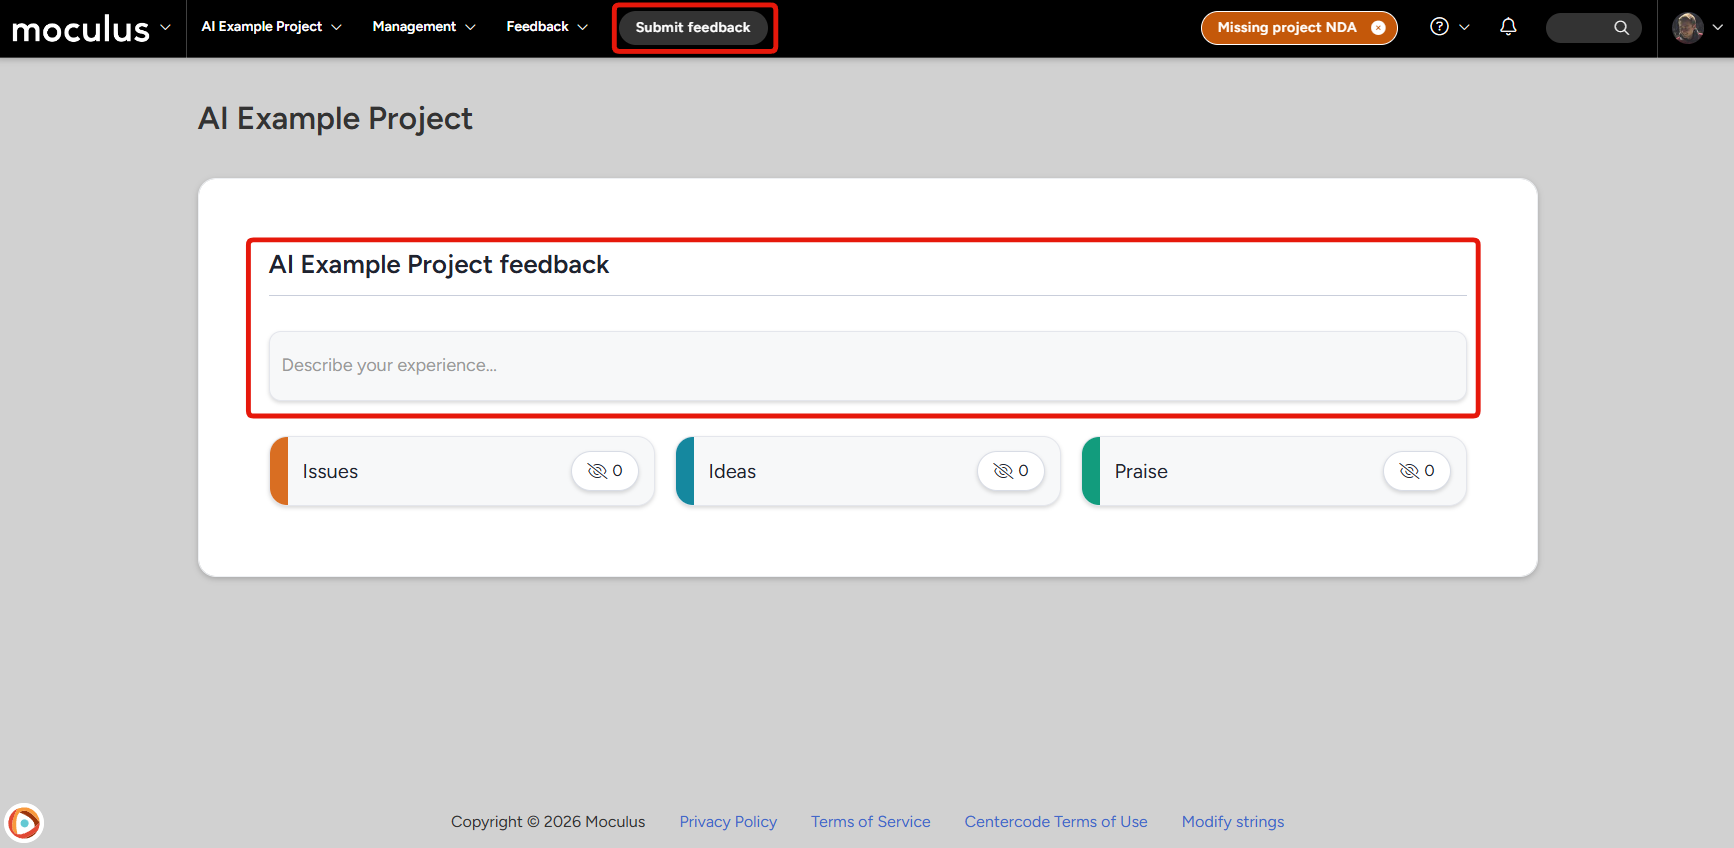Toggle hidden count badge on Ideas
Image resolution: width=1734 pixels, height=848 pixels.
1011,471
